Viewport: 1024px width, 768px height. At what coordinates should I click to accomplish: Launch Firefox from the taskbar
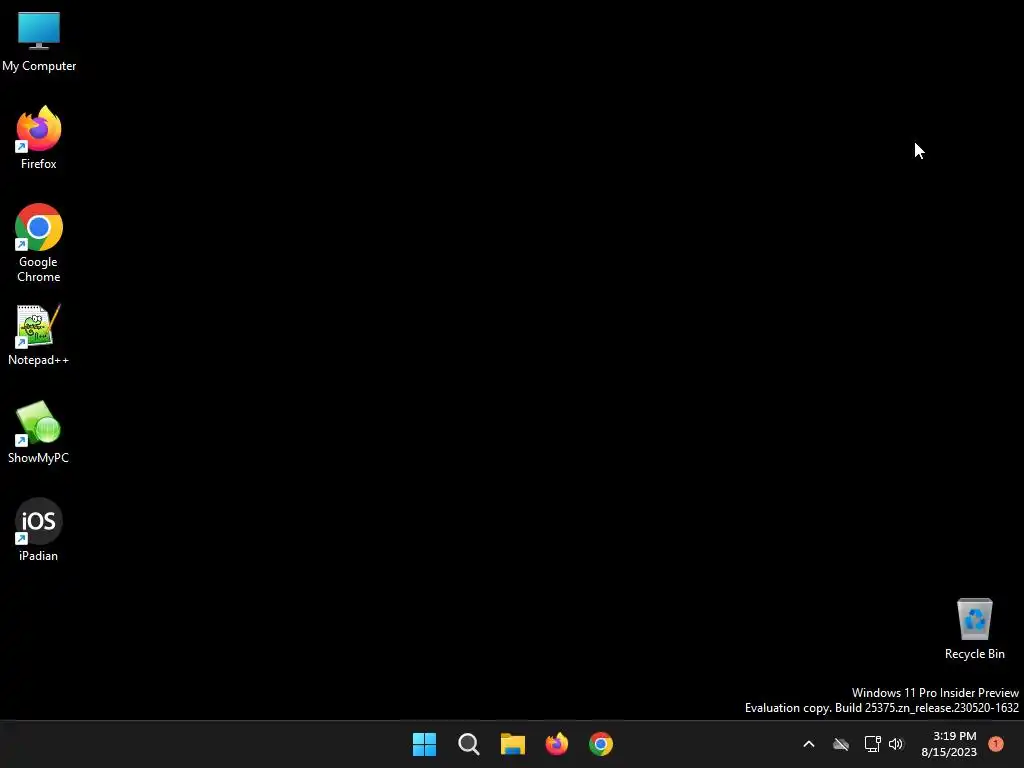(x=556, y=744)
